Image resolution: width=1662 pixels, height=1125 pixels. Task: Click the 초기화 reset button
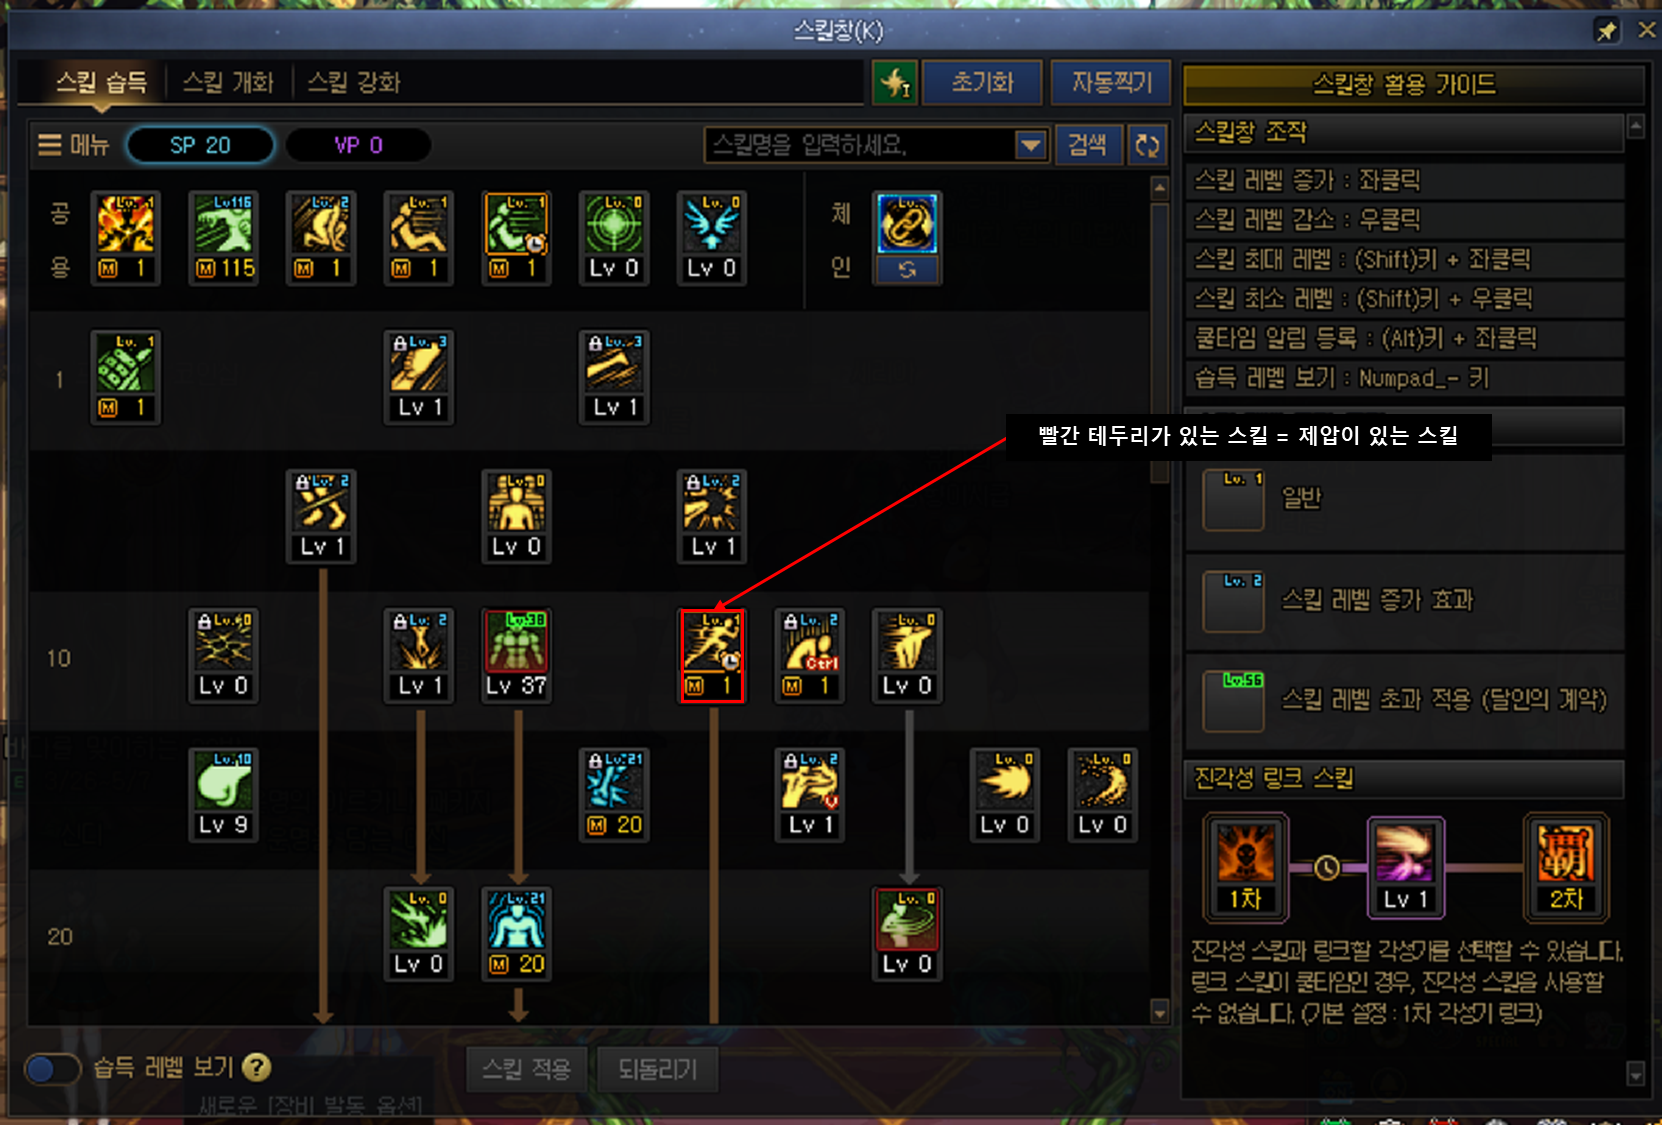(x=982, y=83)
